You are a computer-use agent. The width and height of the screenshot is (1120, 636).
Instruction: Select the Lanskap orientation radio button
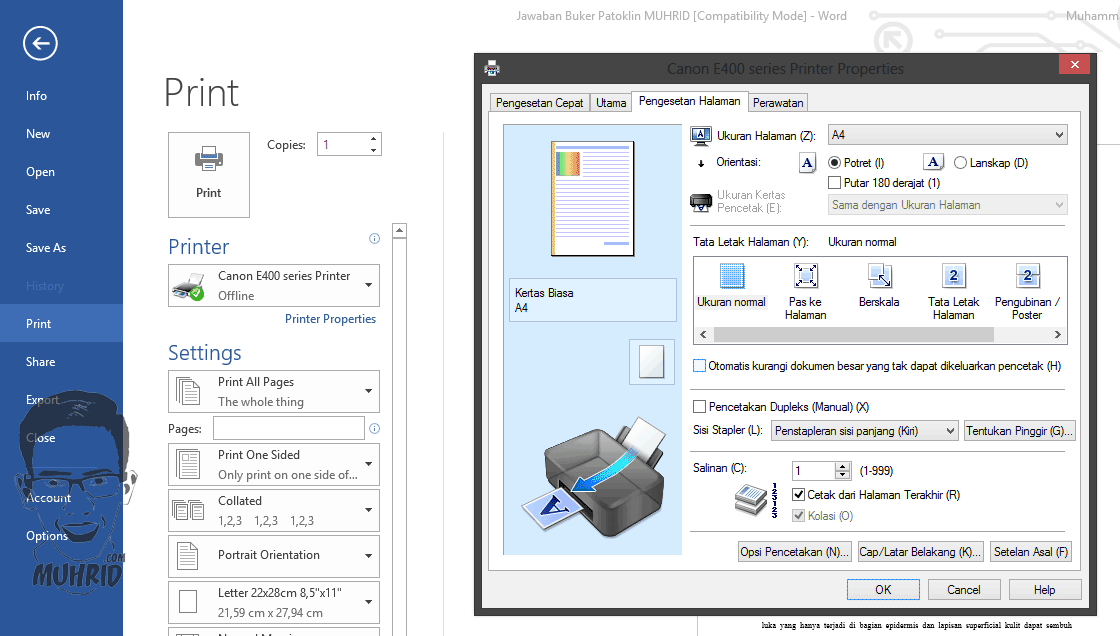pos(961,163)
